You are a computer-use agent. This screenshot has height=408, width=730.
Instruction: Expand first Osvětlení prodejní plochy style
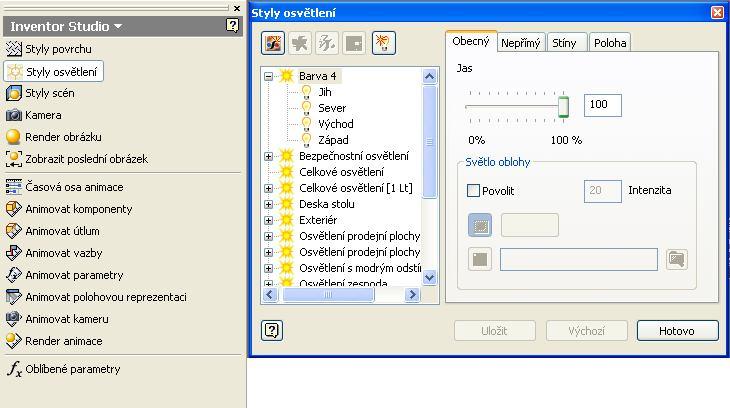268,236
